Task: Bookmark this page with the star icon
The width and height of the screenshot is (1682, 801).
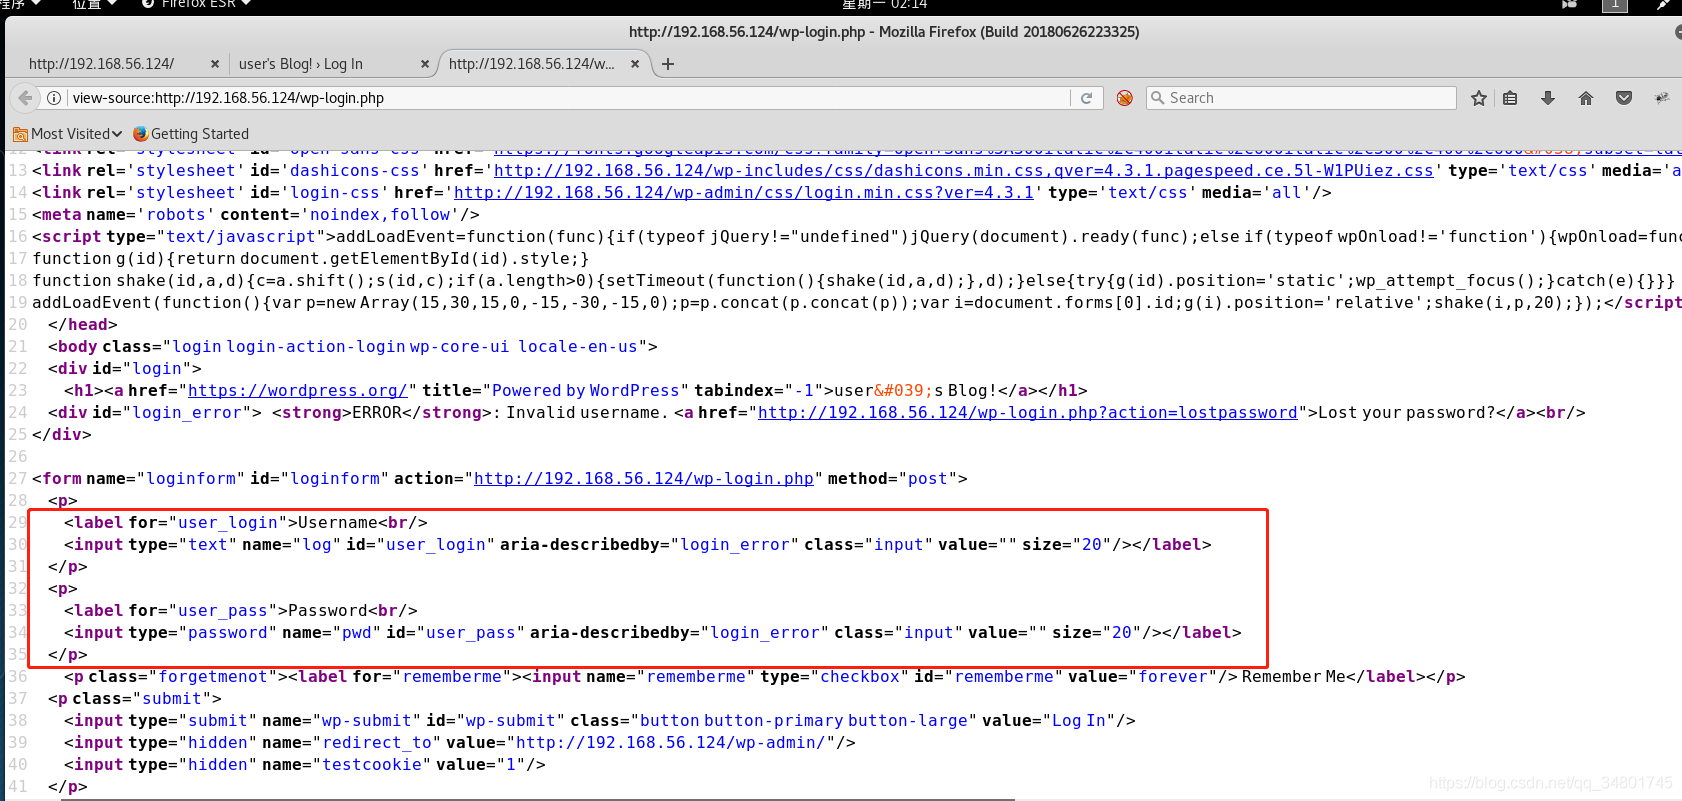Action: coord(1479,98)
